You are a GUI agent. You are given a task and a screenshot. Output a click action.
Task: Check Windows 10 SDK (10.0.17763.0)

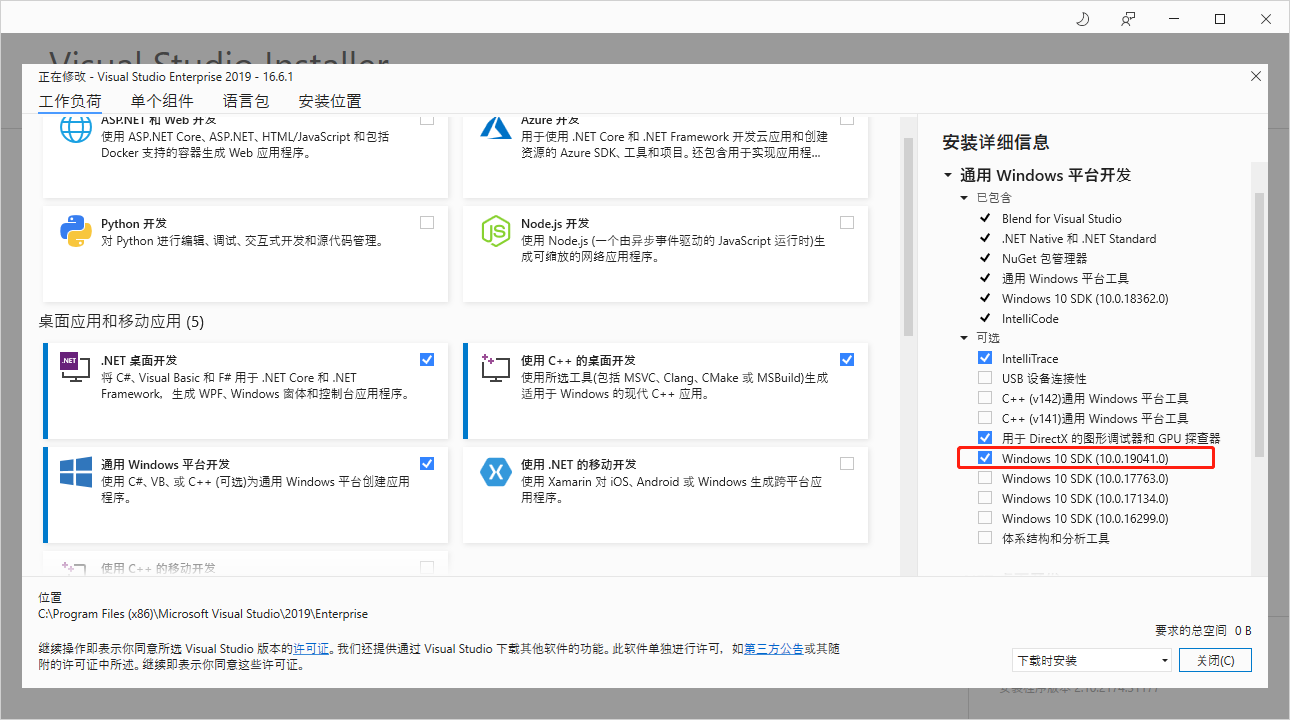coord(985,478)
